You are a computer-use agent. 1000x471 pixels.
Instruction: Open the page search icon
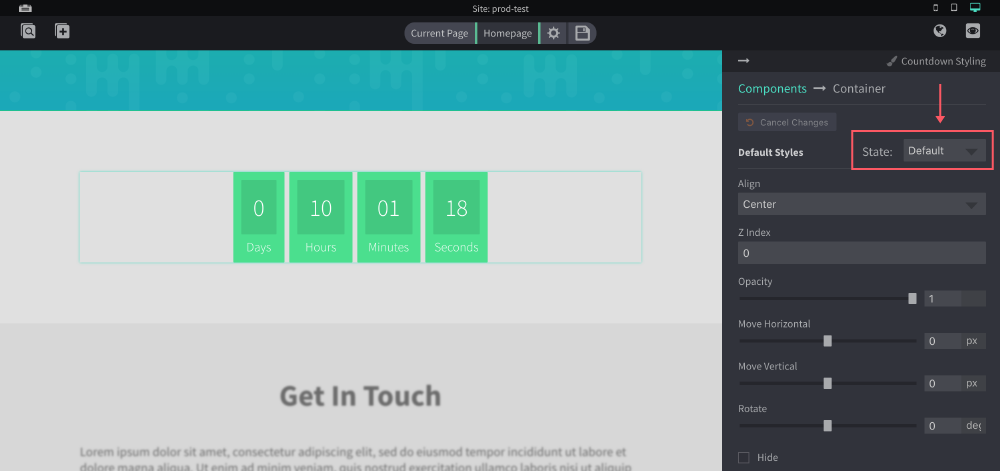pos(28,31)
